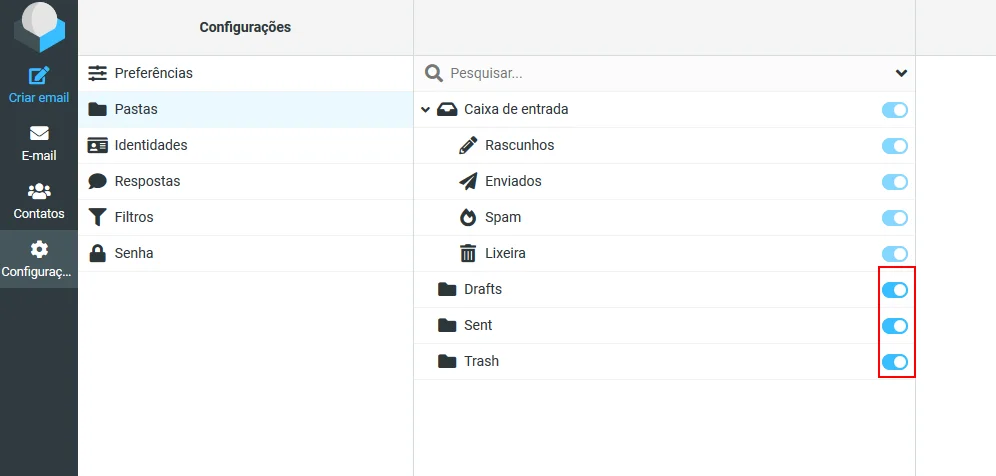Click the Criar email compose icon
The image size is (996, 476).
[39, 75]
